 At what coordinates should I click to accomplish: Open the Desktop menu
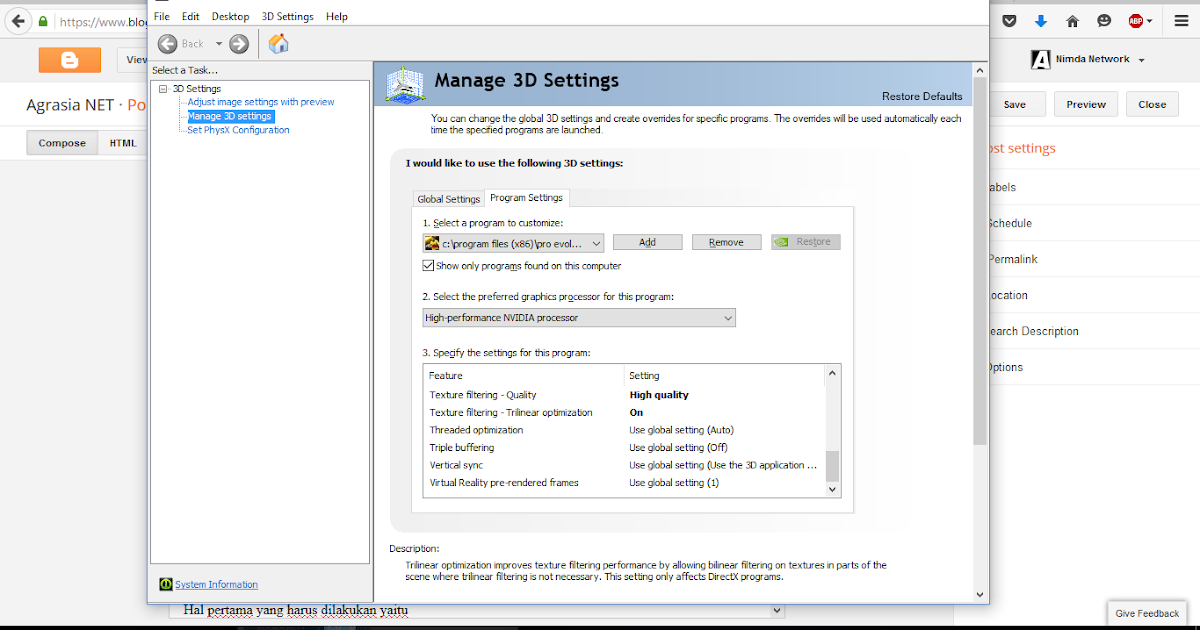coord(230,16)
